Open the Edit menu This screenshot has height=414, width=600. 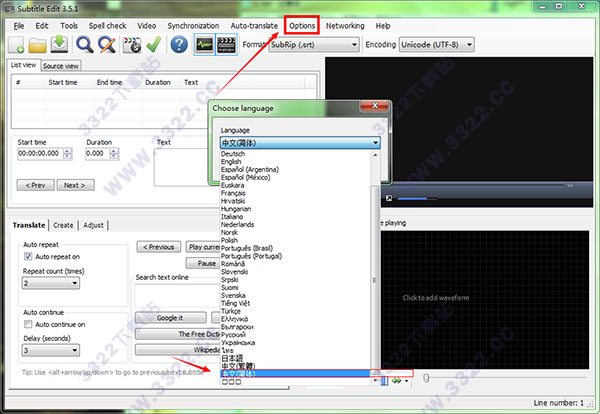click(x=42, y=26)
